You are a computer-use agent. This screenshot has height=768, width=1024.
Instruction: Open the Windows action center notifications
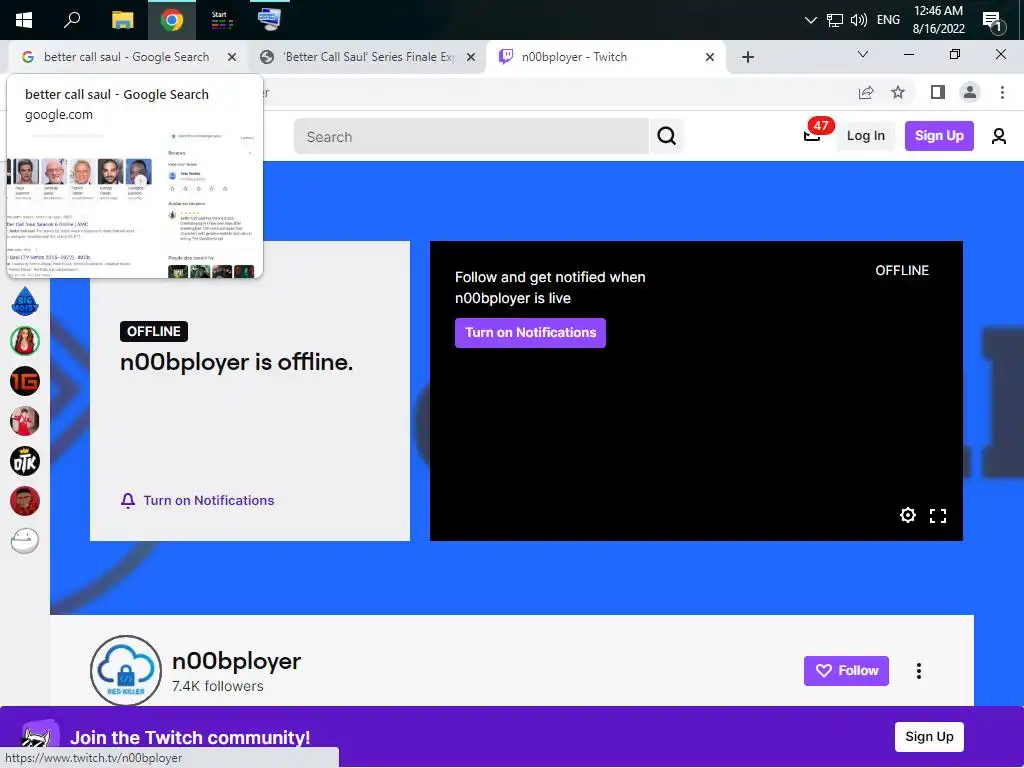coord(993,22)
